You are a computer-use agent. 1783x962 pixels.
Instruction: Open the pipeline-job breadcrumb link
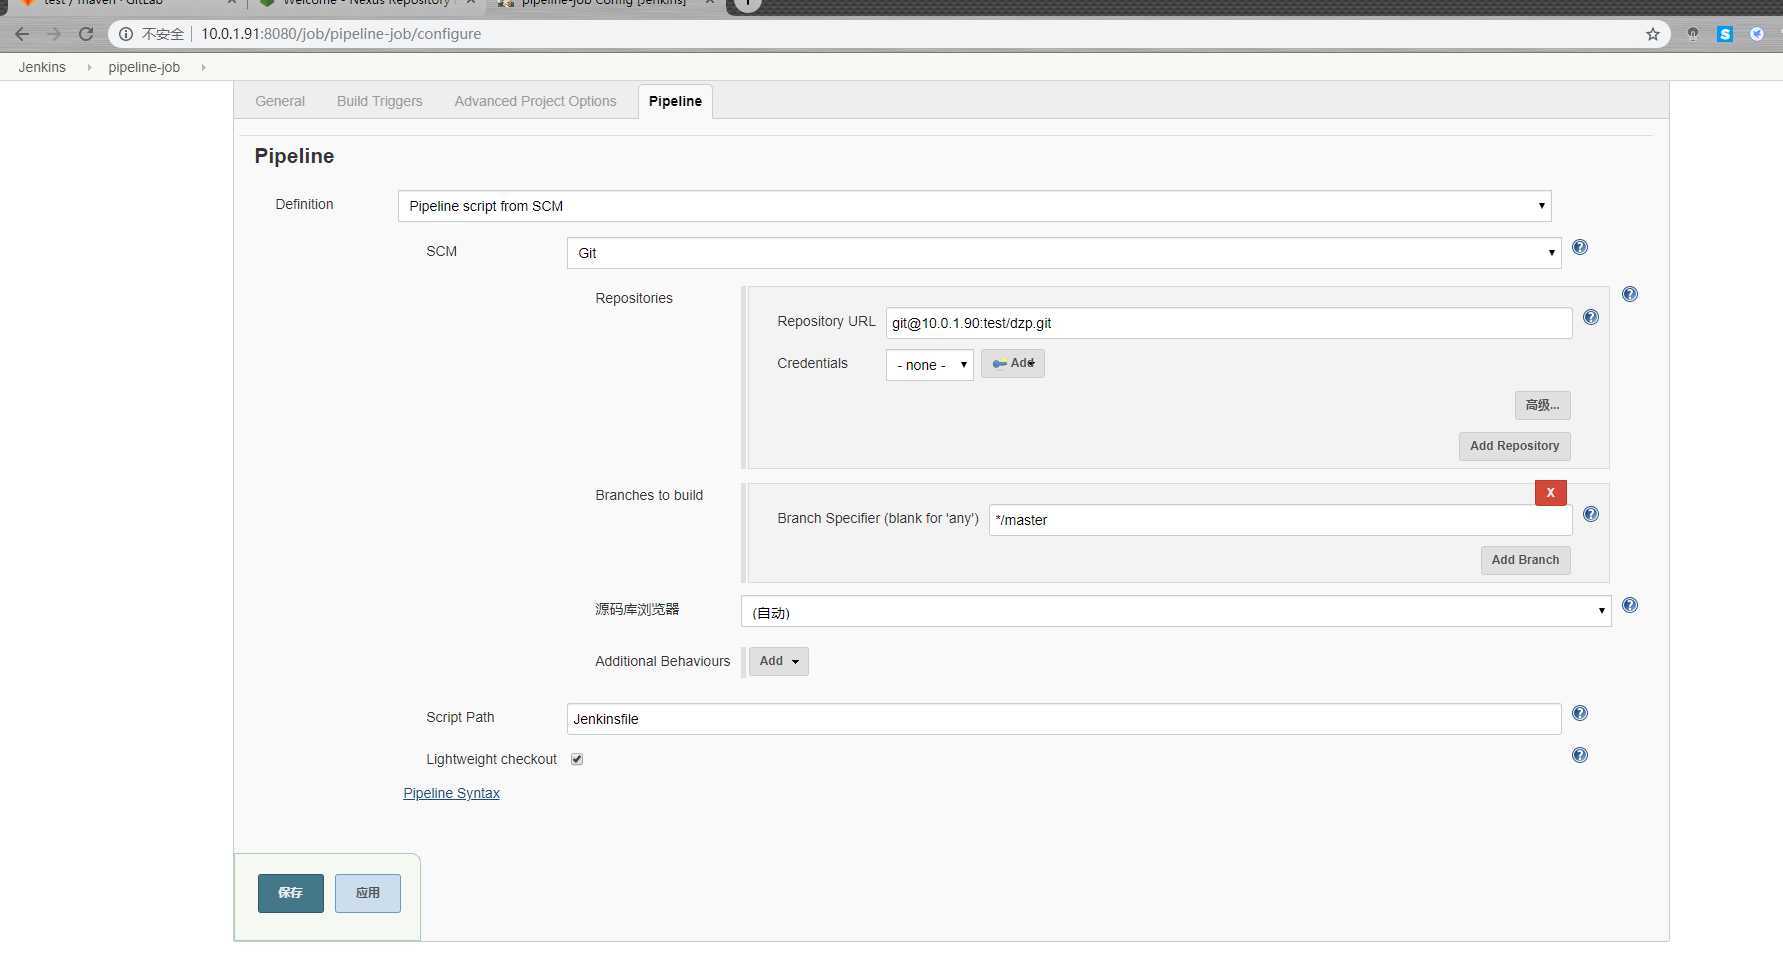point(144,67)
